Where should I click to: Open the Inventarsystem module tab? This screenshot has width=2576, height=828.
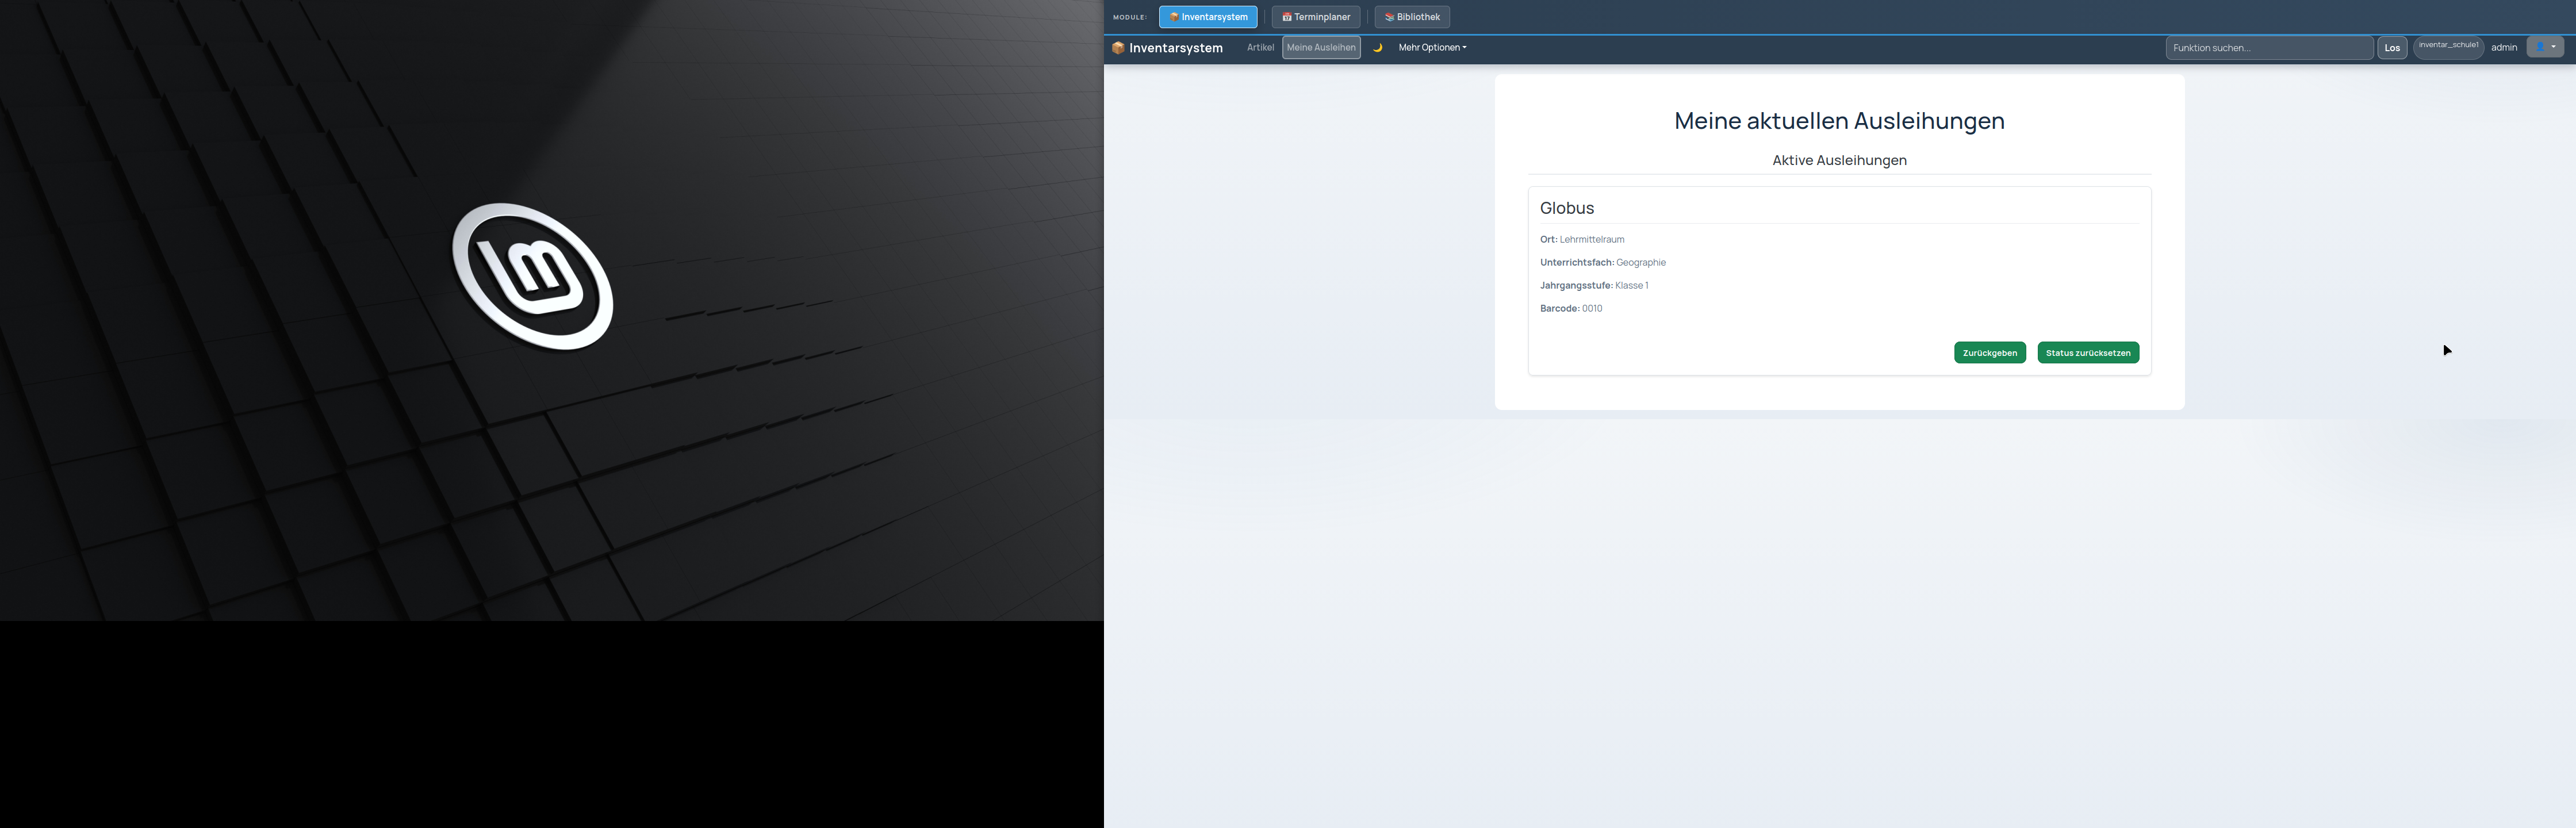pos(1208,17)
